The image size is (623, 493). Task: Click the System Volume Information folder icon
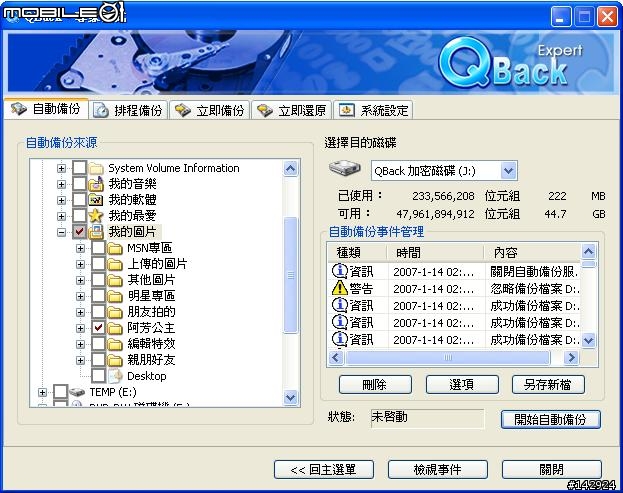(x=96, y=168)
